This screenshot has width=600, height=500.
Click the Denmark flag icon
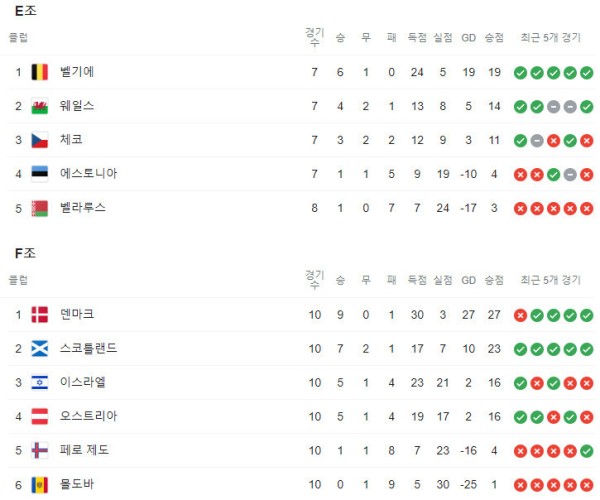click(39, 314)
